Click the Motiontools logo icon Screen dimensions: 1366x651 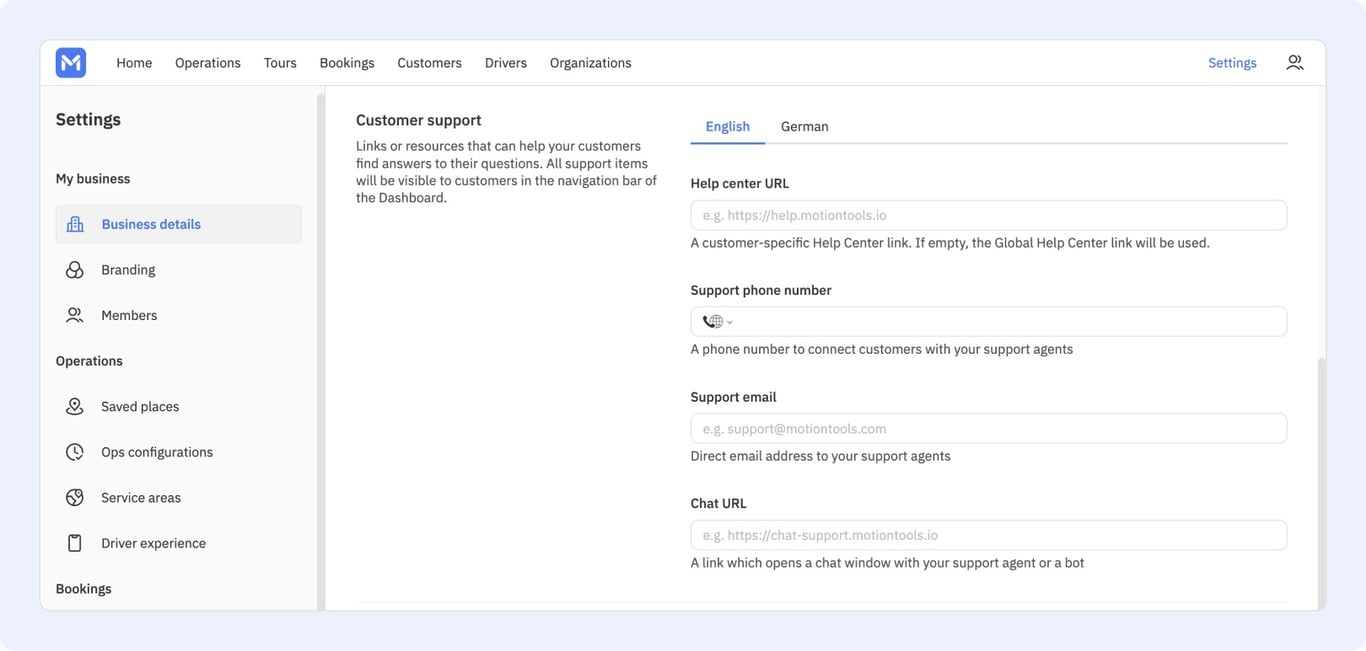tap(71, 63)
